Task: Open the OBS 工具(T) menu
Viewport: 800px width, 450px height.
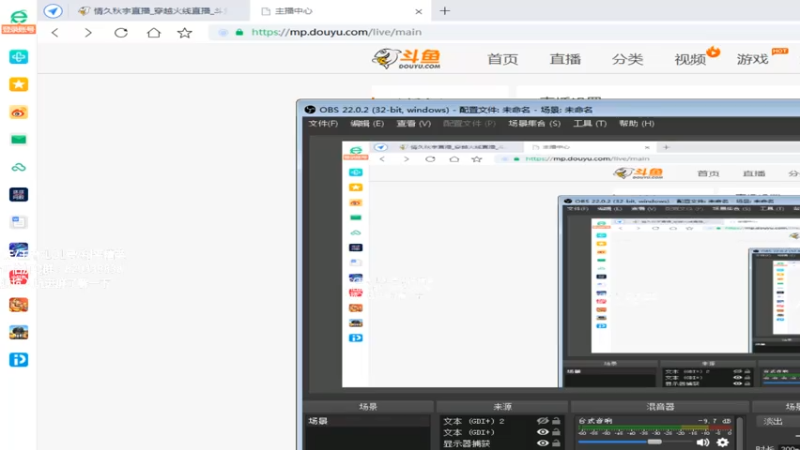Action: [590, 123]
